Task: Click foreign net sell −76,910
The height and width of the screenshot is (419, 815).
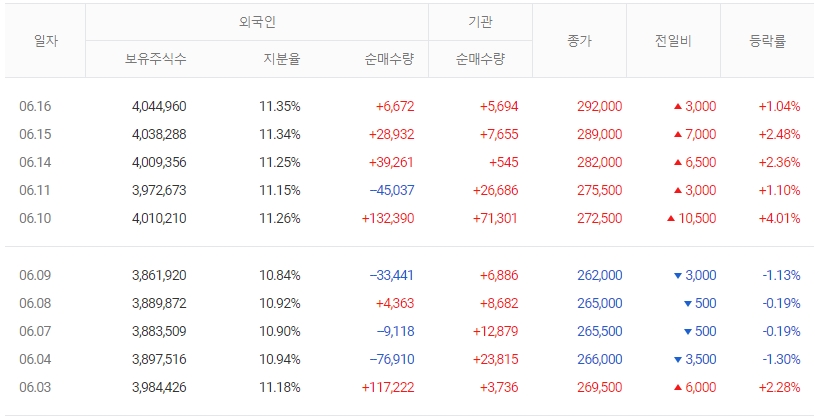Action: [392, 360]
